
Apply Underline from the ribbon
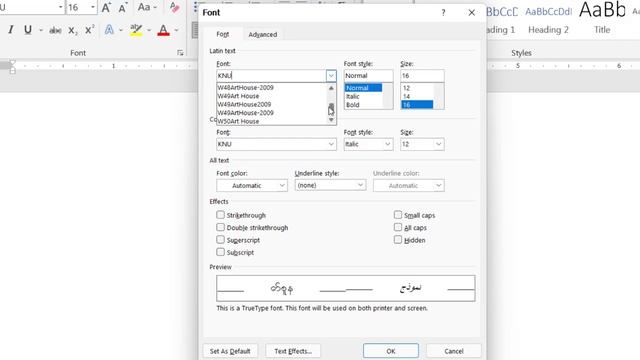[28, 30]
